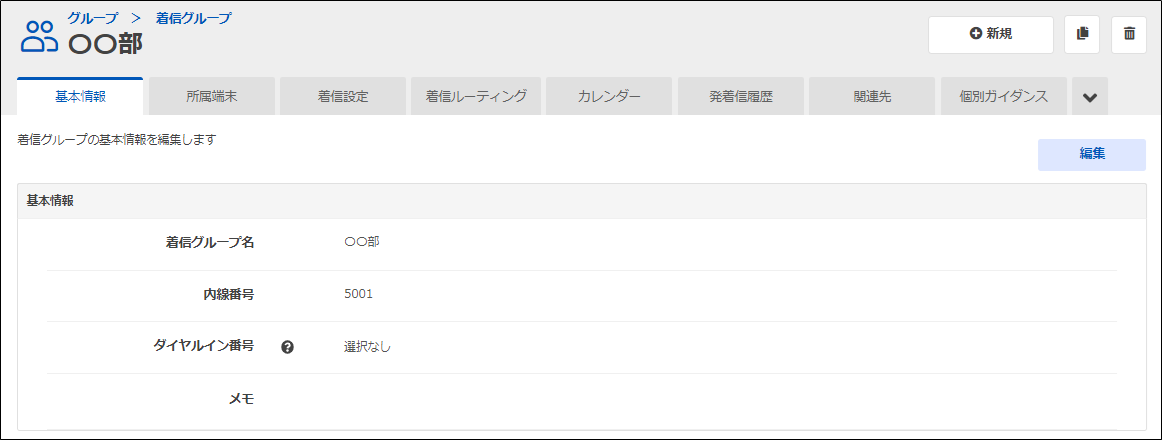Image resolution: width=1162 pixels, height=440 pixels.
Task: Click the 編集 button
Action: (x=1092, y=155)
